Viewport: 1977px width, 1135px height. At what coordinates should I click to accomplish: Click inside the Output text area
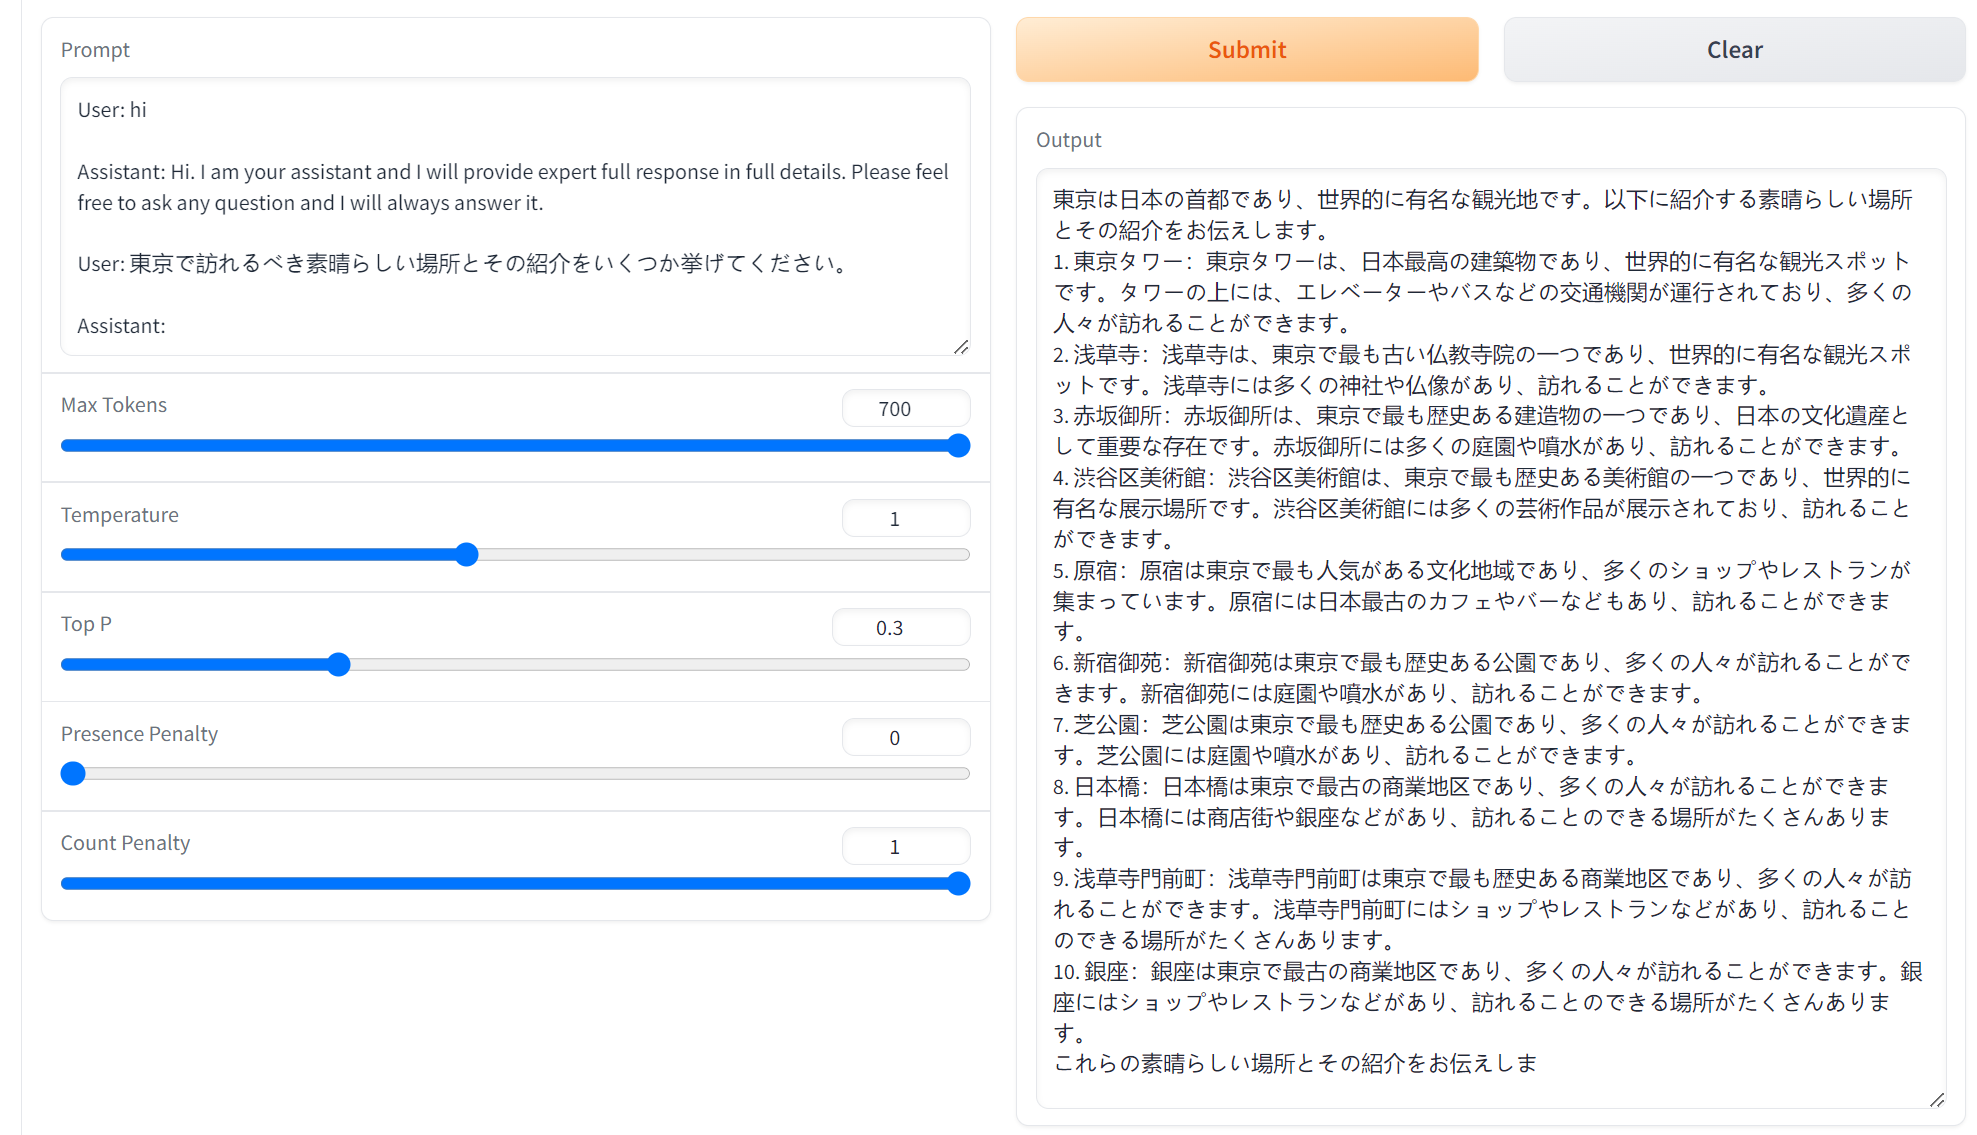pyautogui.click(x=1490, y=640)
